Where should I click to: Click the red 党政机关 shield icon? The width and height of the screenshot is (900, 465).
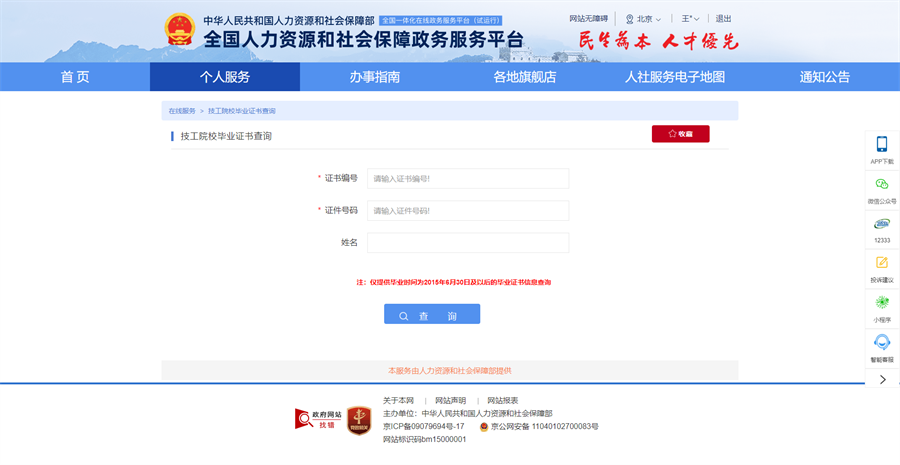[359, 420]
